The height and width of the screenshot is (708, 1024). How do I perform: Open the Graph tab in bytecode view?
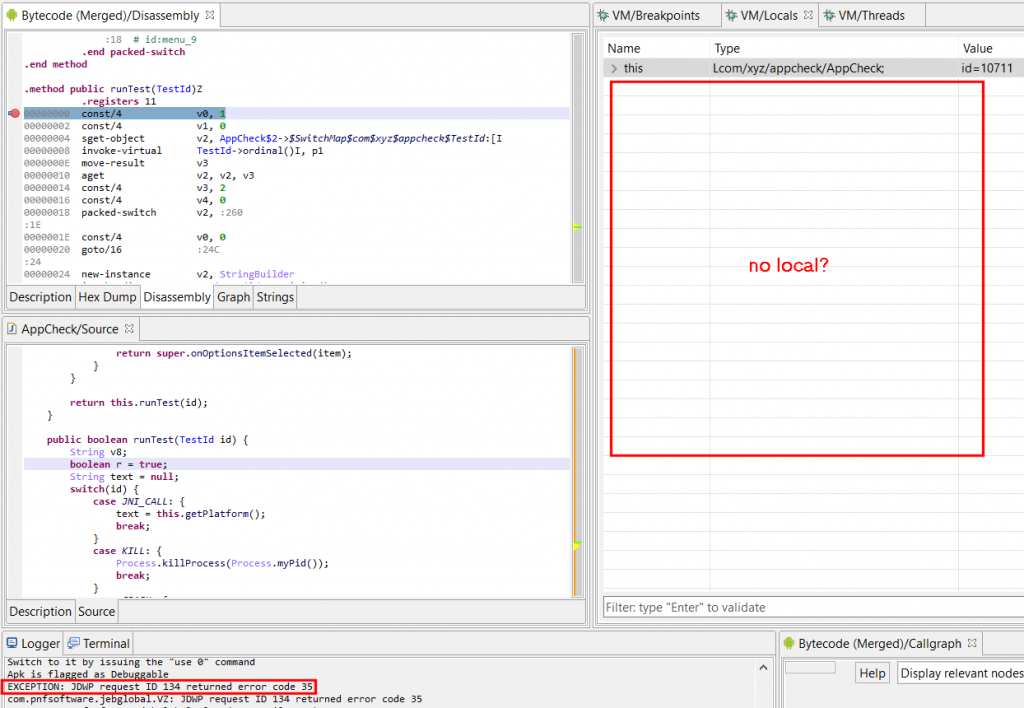pos(233,297)
